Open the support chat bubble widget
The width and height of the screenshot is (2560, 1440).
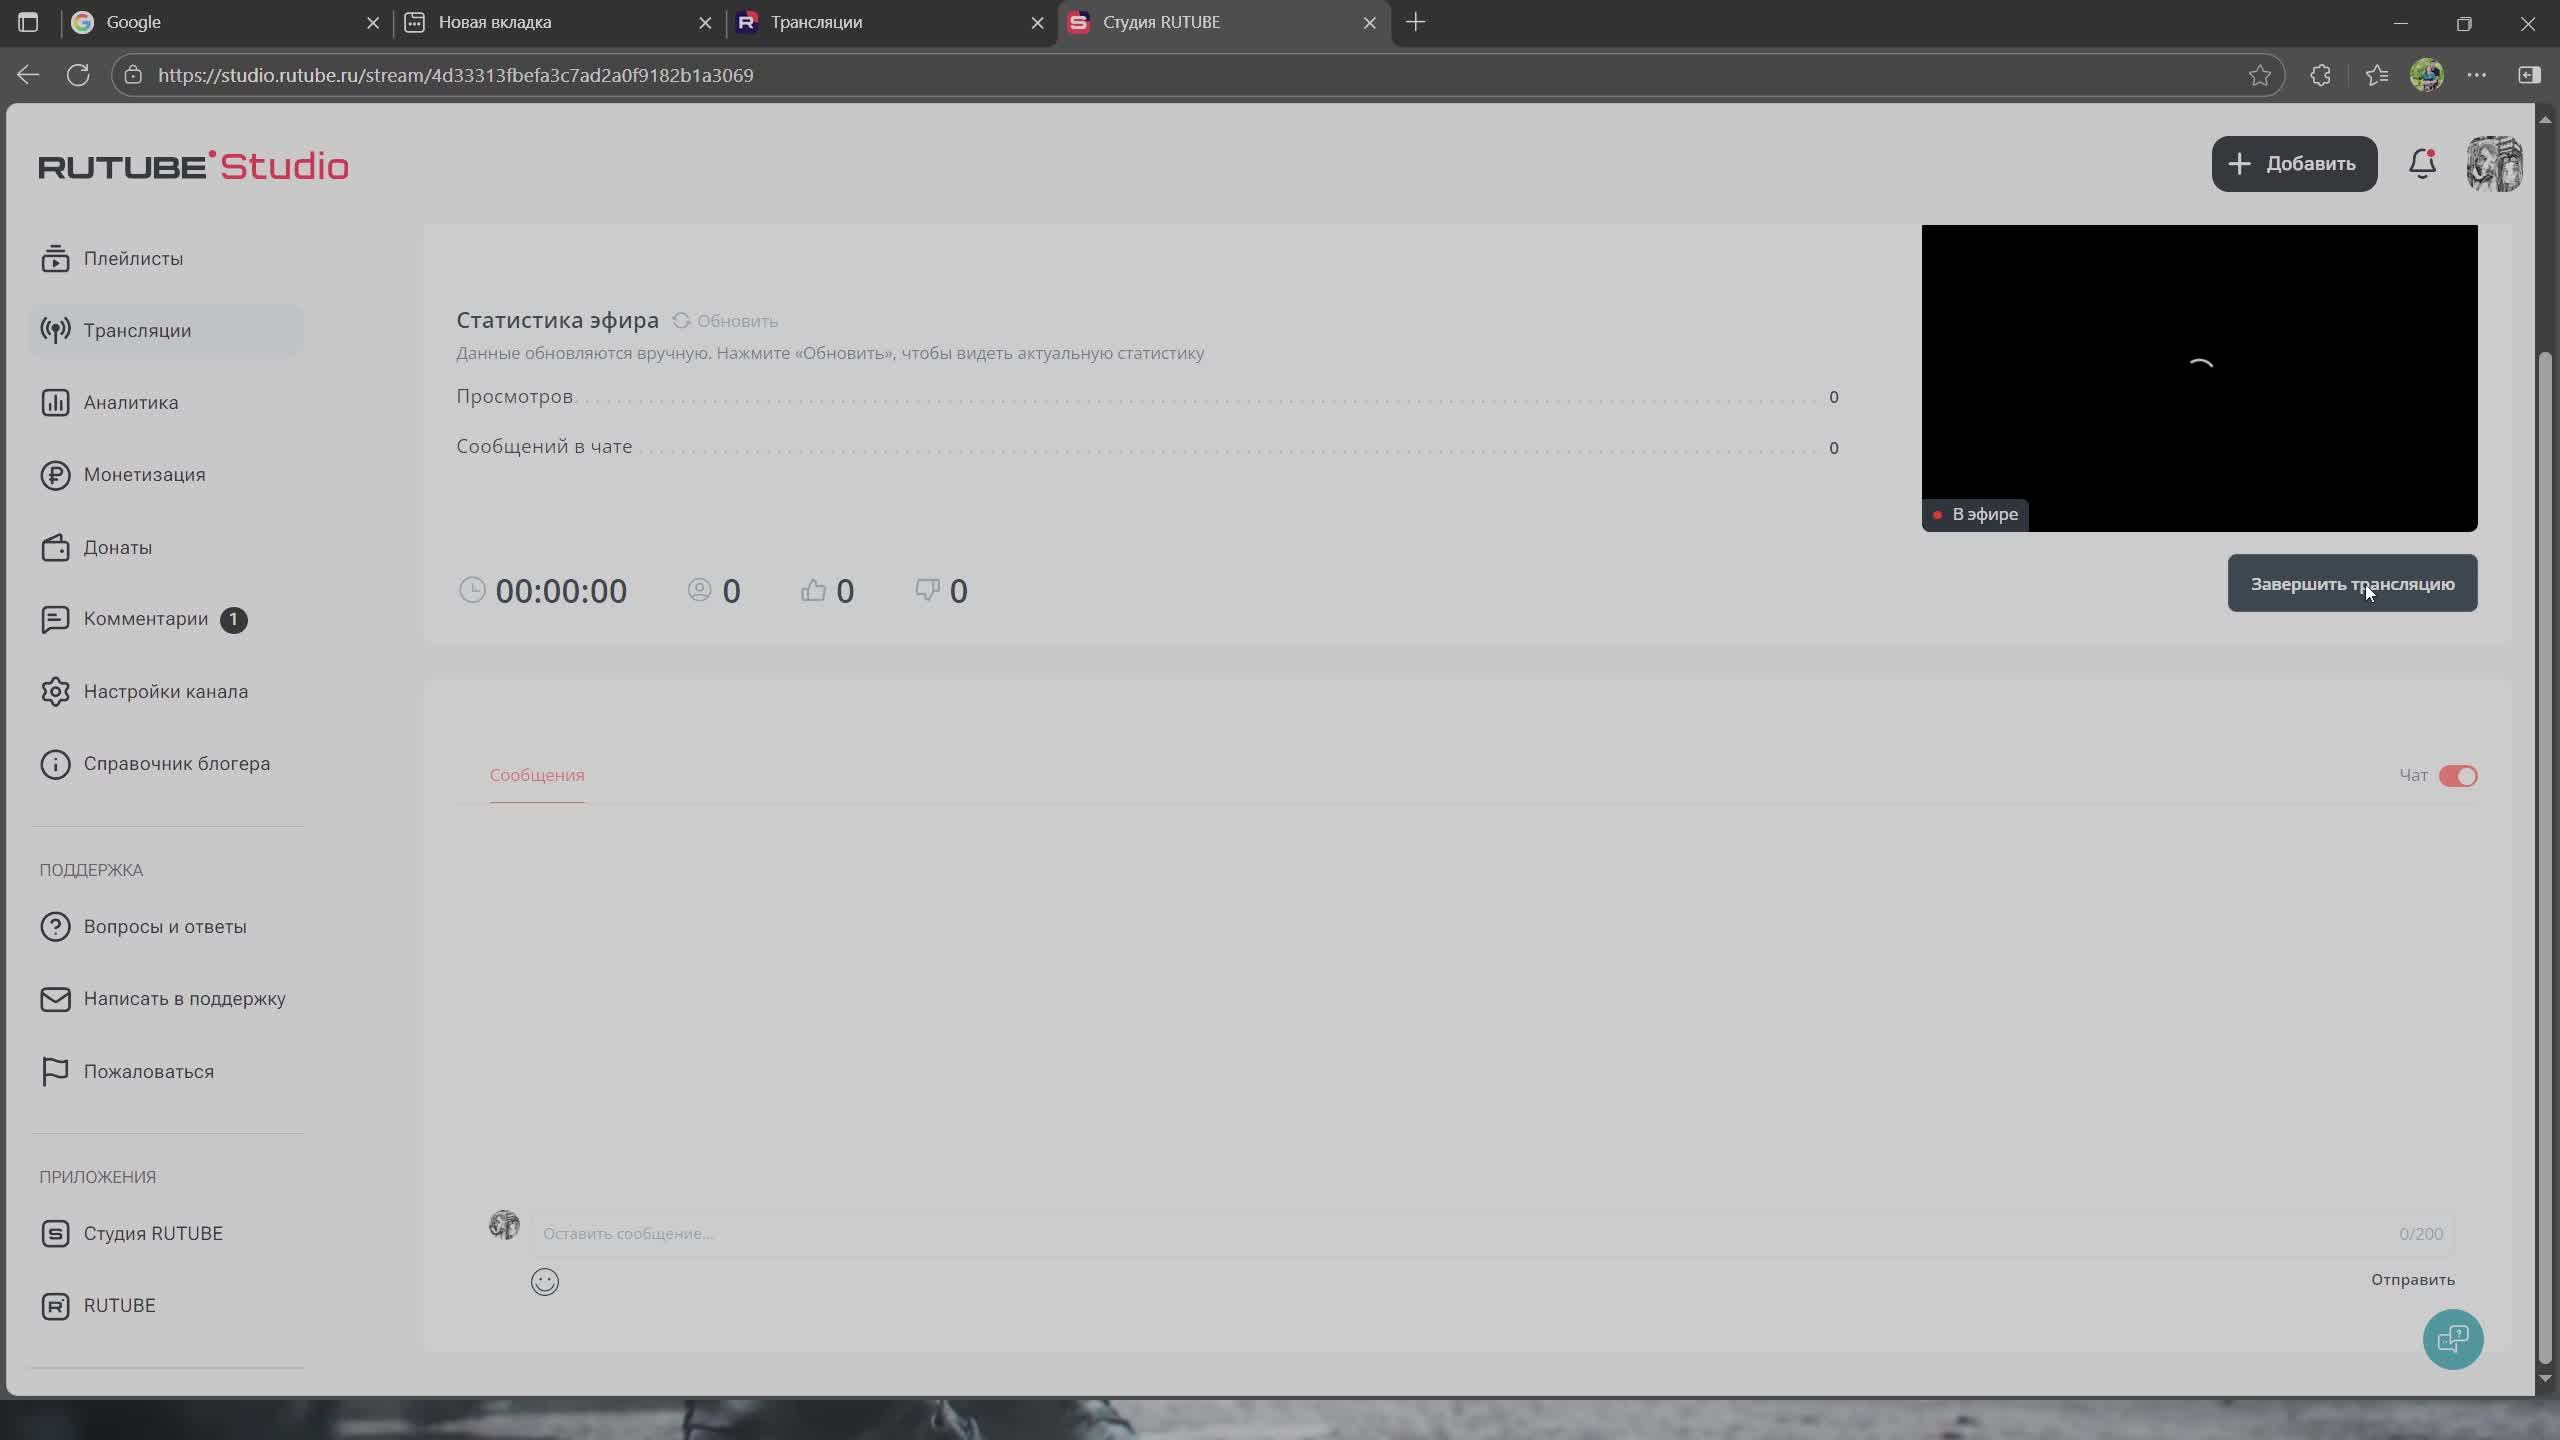(x=2452, y=1339)
